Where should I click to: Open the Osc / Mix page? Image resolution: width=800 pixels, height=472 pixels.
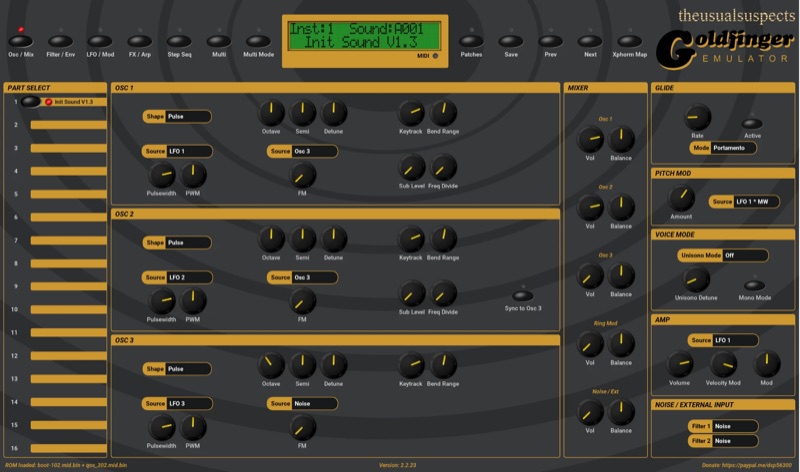click(20, 41)
